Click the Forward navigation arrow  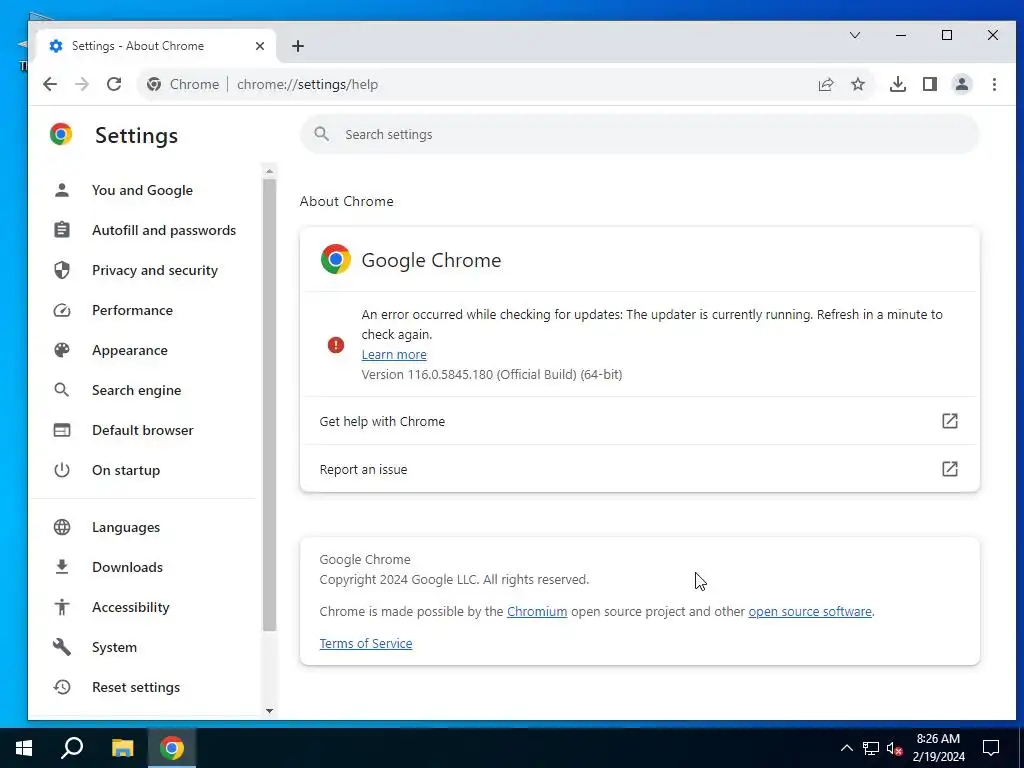(82, 84)
